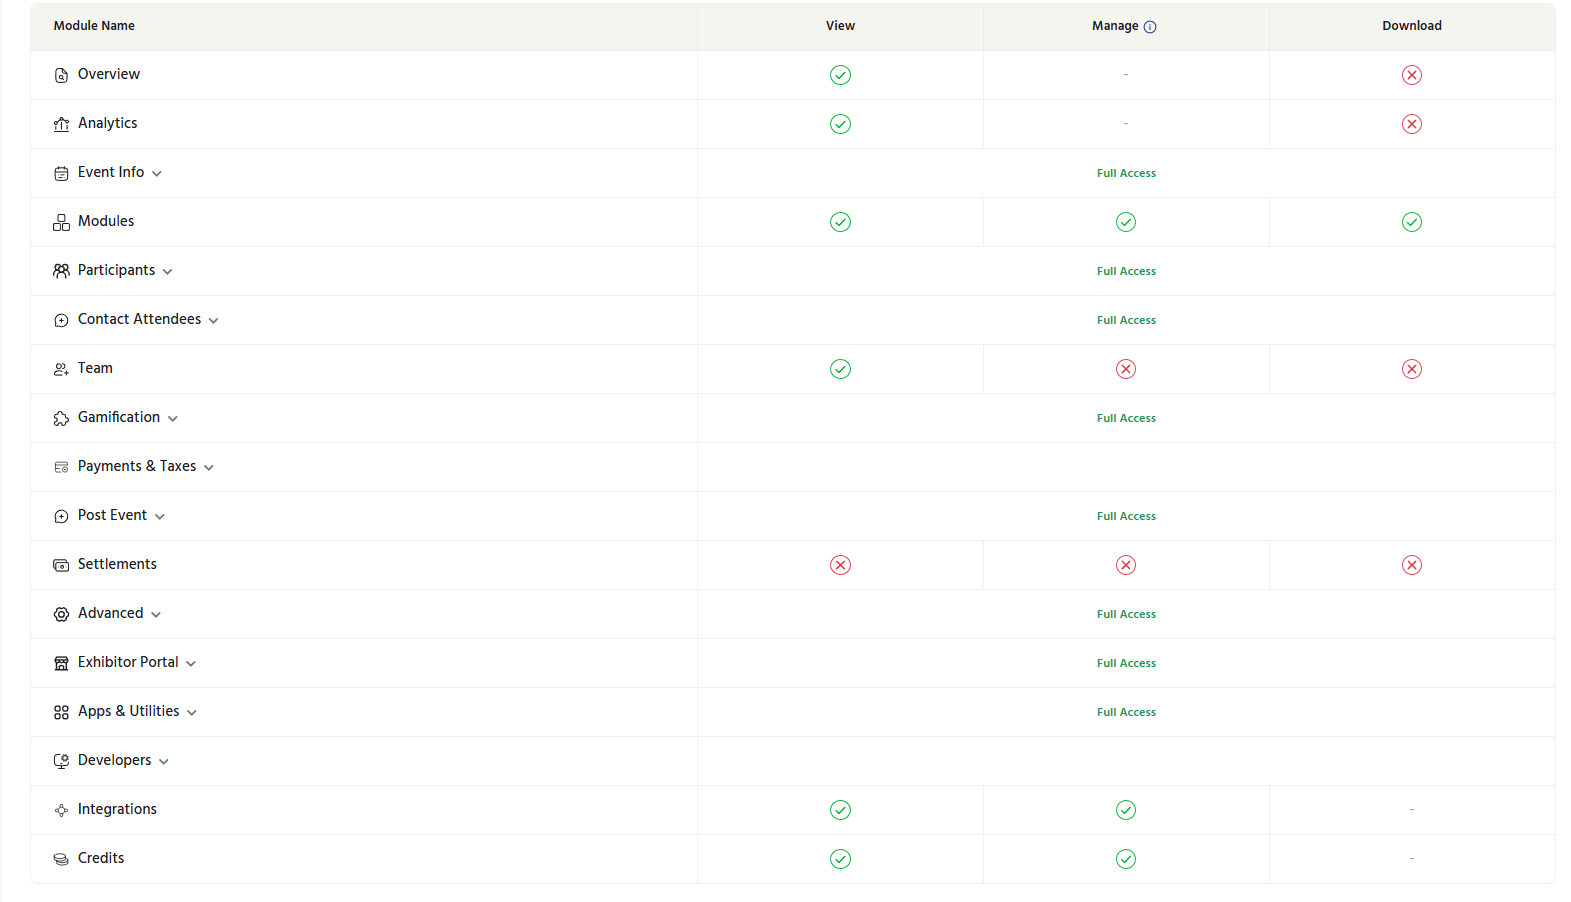Toggle View permission for Overview
Viewport: 1571px width, 902px height.
coord(840,75)
